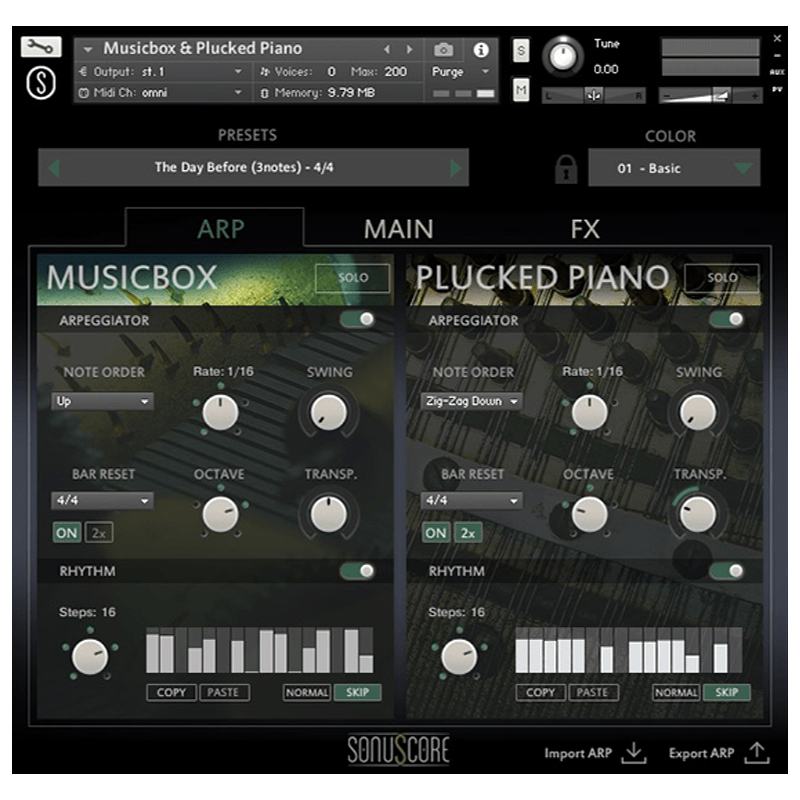Image resolution: width=800 pixels, height=800 pixels.
Task: Click the Plucked Piano Rate knob
Action: [589, 412]
